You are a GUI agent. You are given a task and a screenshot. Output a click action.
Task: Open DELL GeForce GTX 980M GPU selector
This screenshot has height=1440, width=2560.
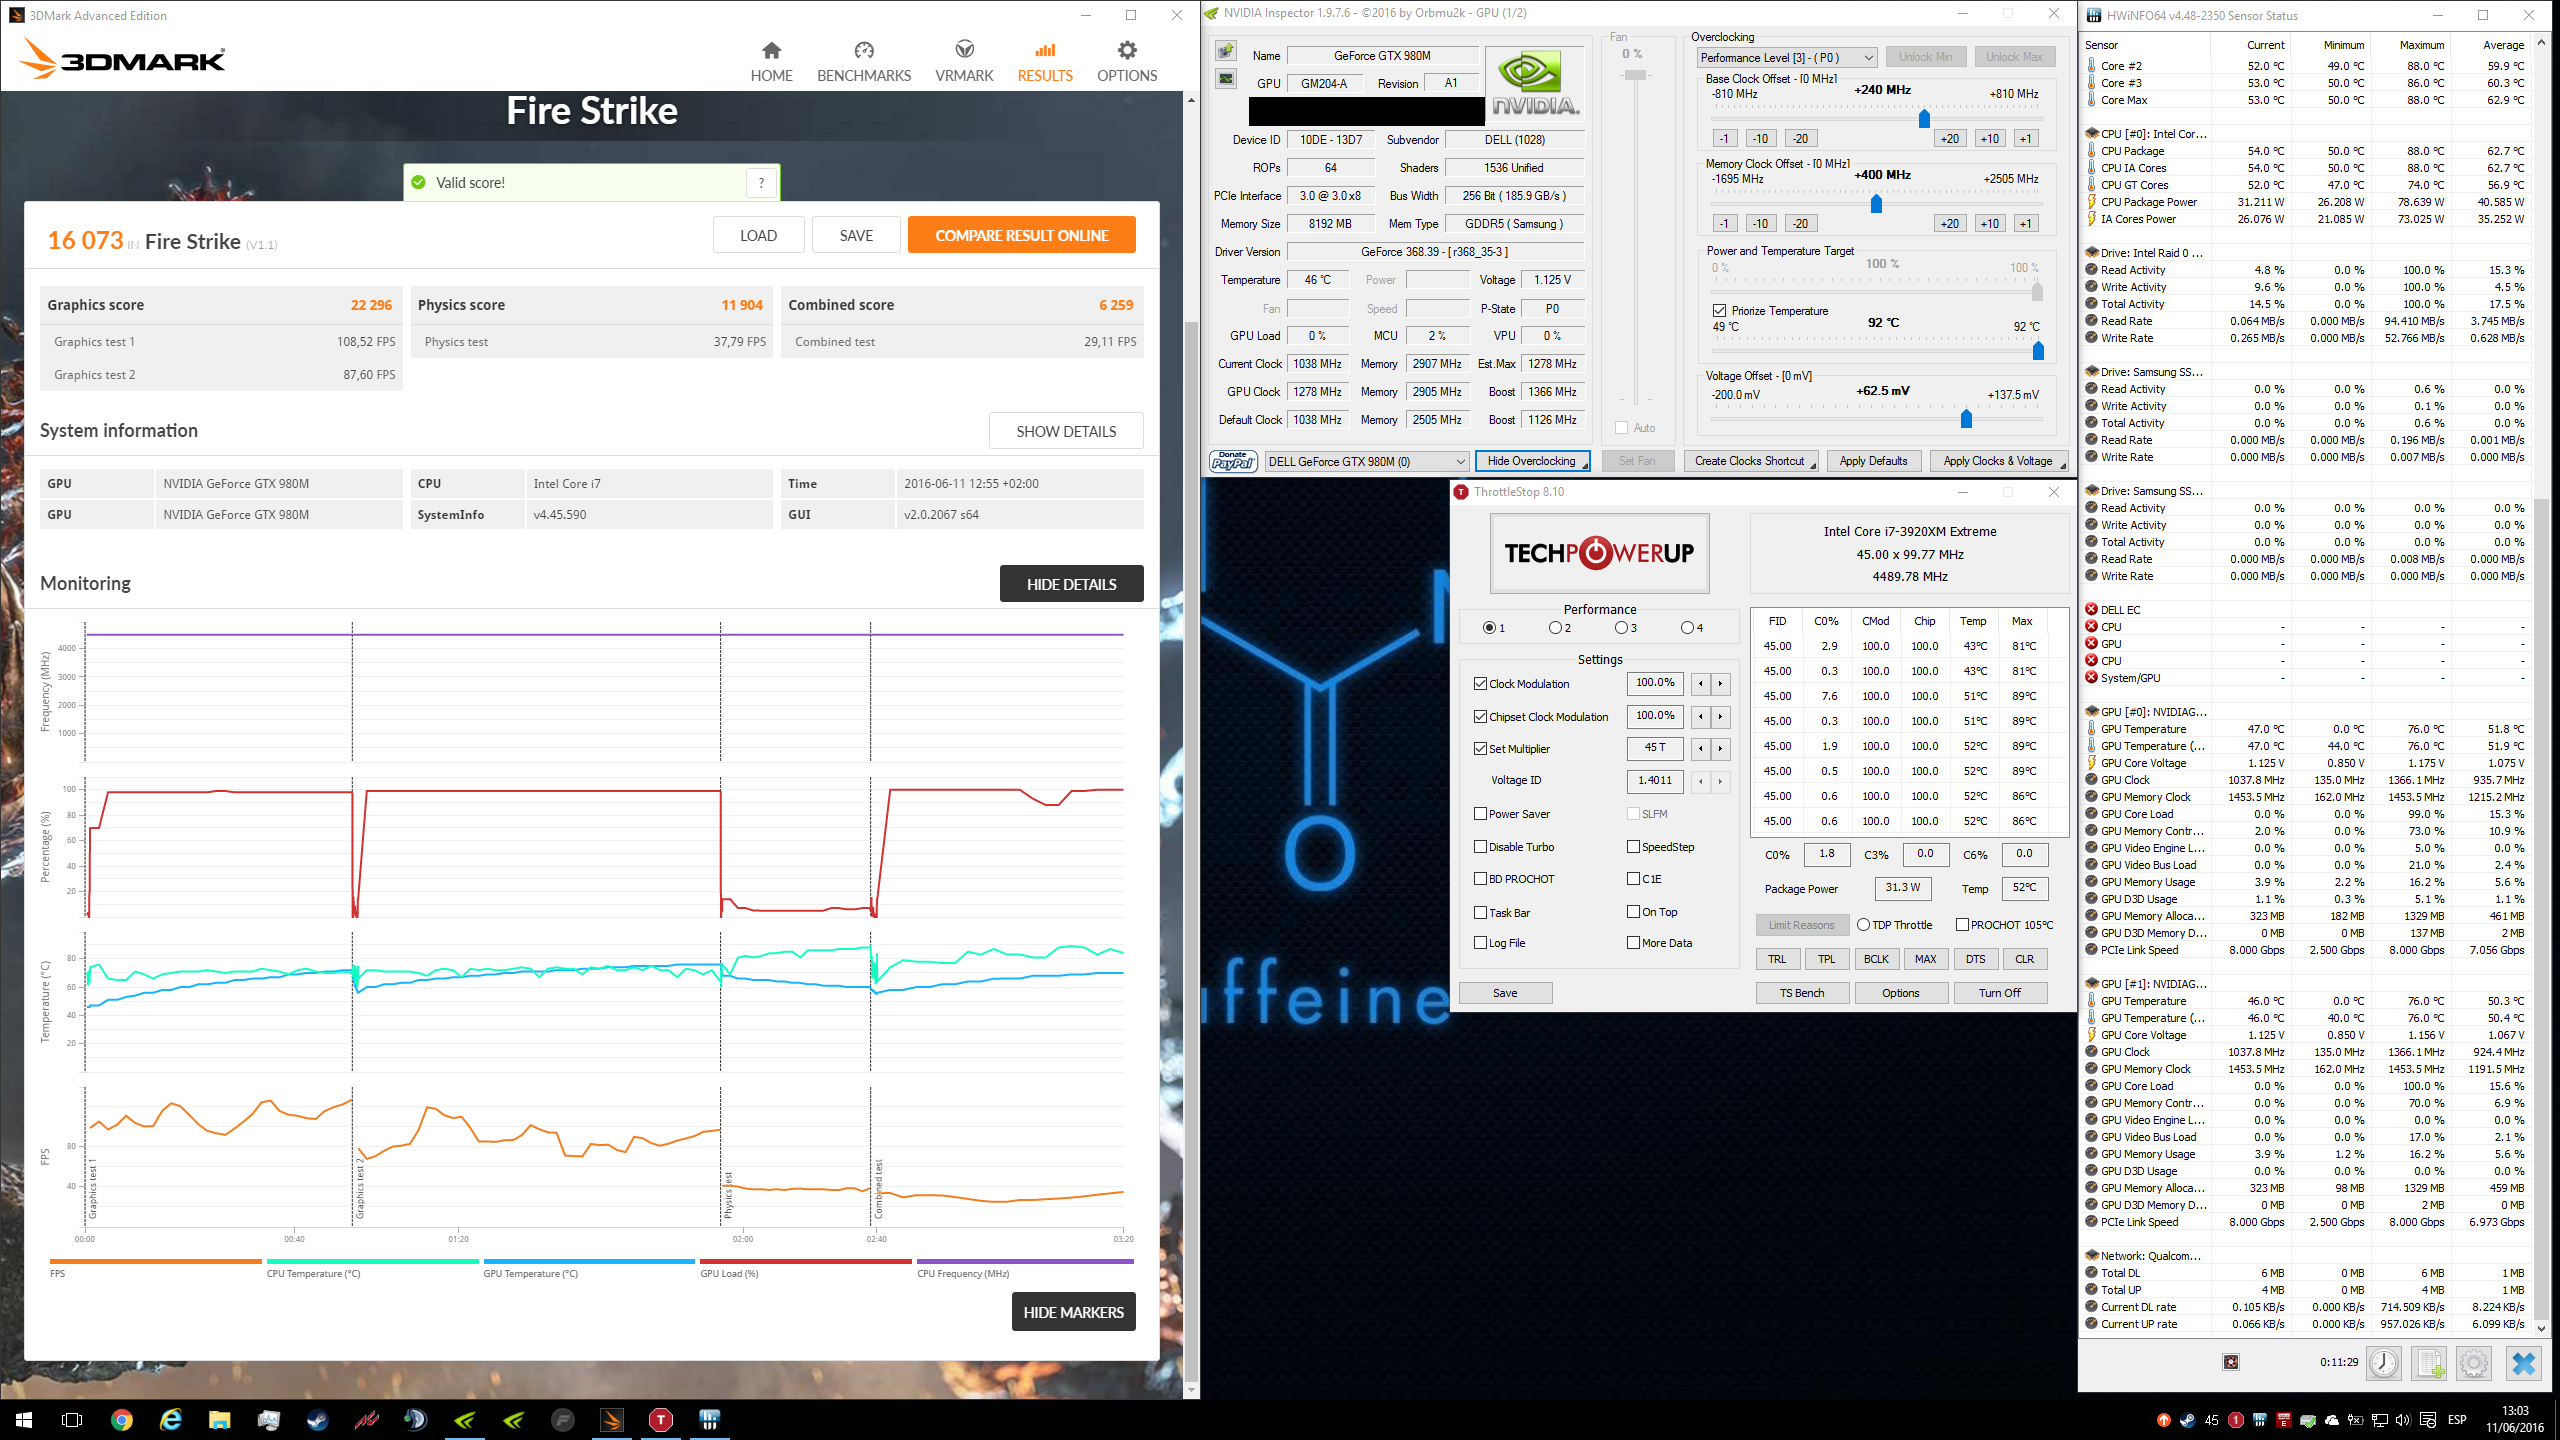(1366, 461)
